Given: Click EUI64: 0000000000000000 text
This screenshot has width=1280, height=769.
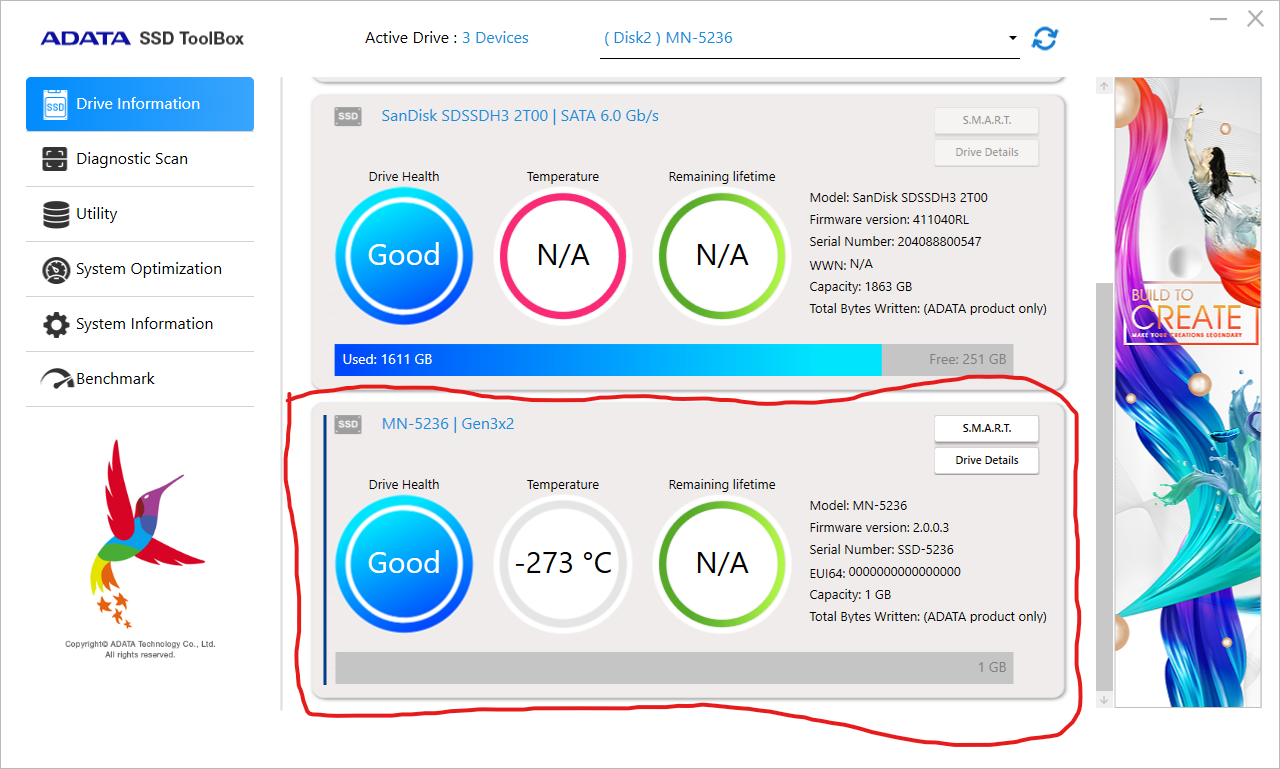Looking at the screenshot, I should pos(885,572).
